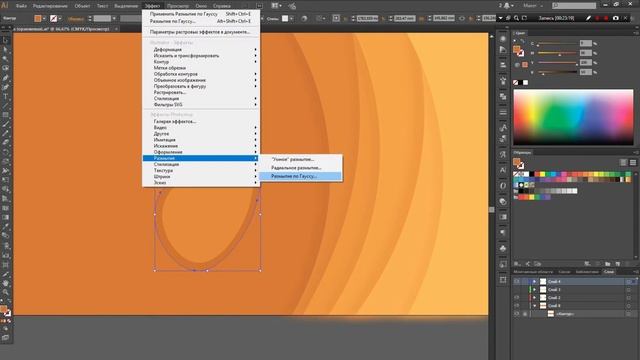Open Swatch Libraries menu icon

[x=517, y=264]
